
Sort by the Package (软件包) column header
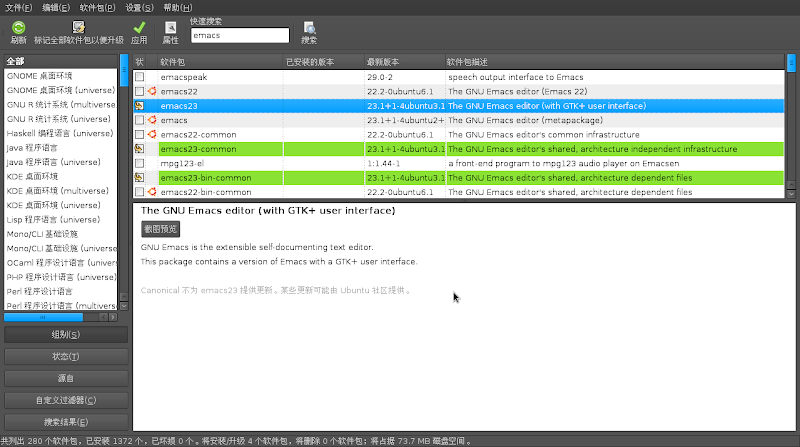coord(219,62)
